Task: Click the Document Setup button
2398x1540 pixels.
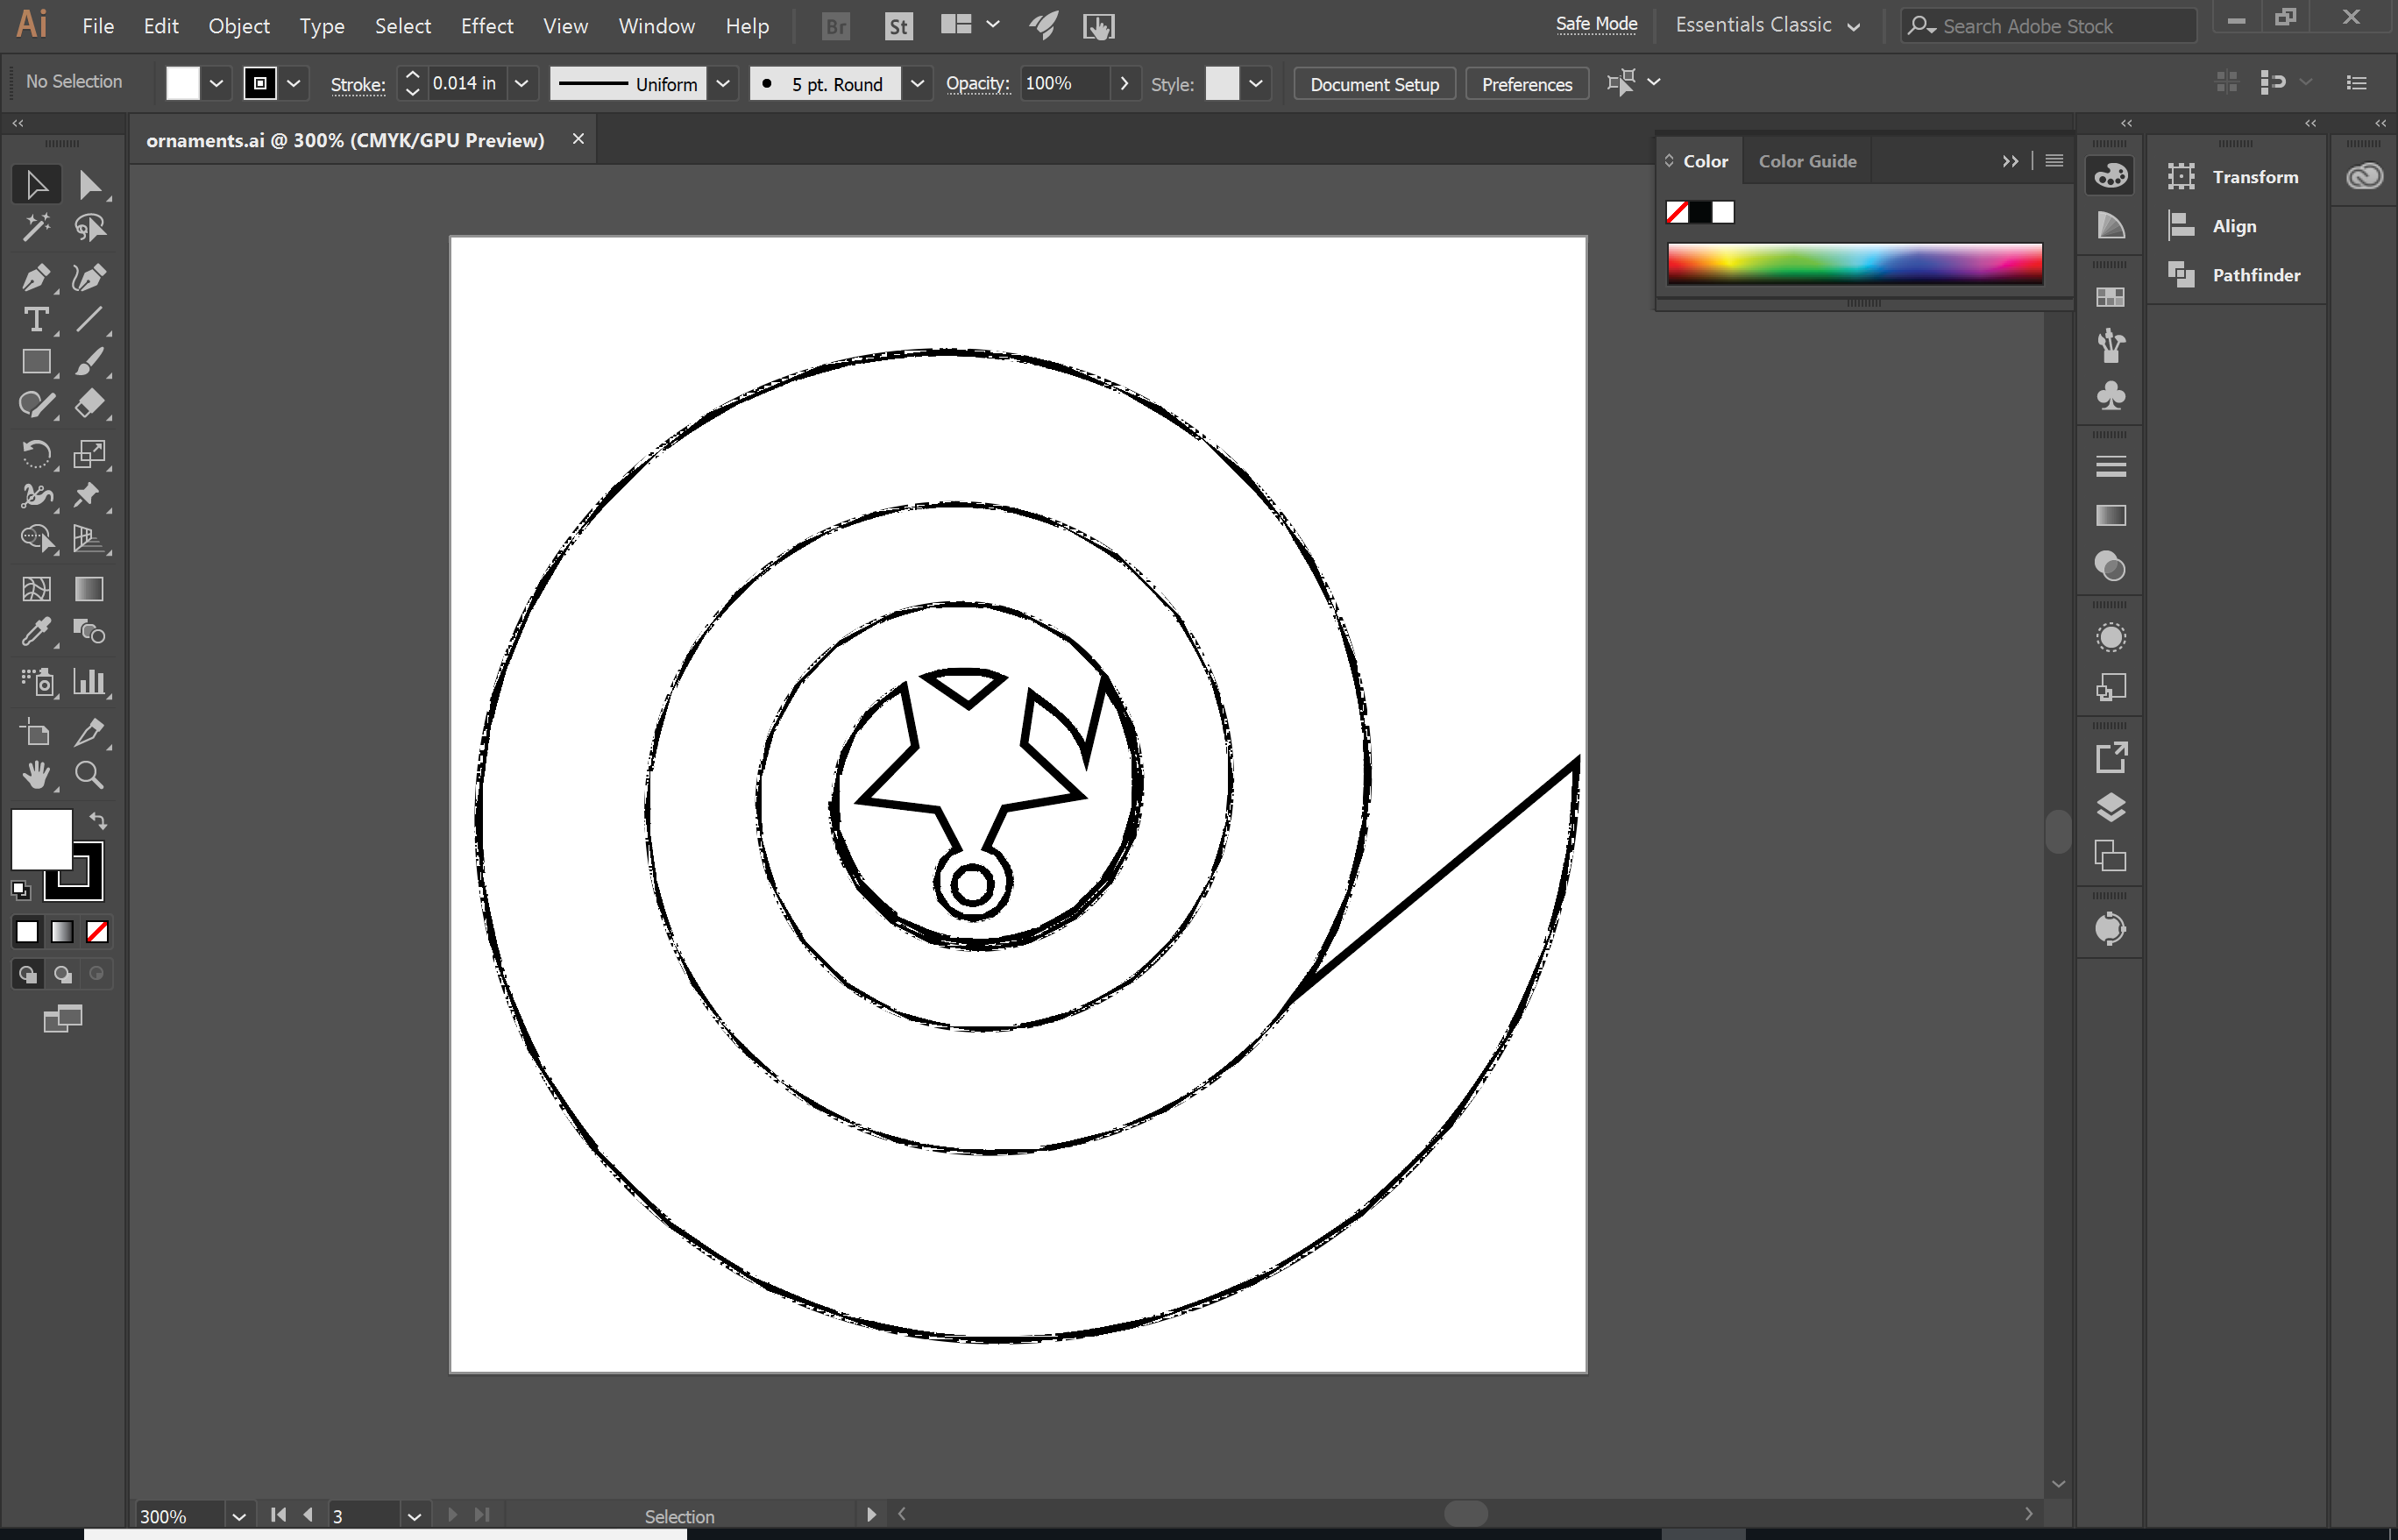Action: 1374,84
